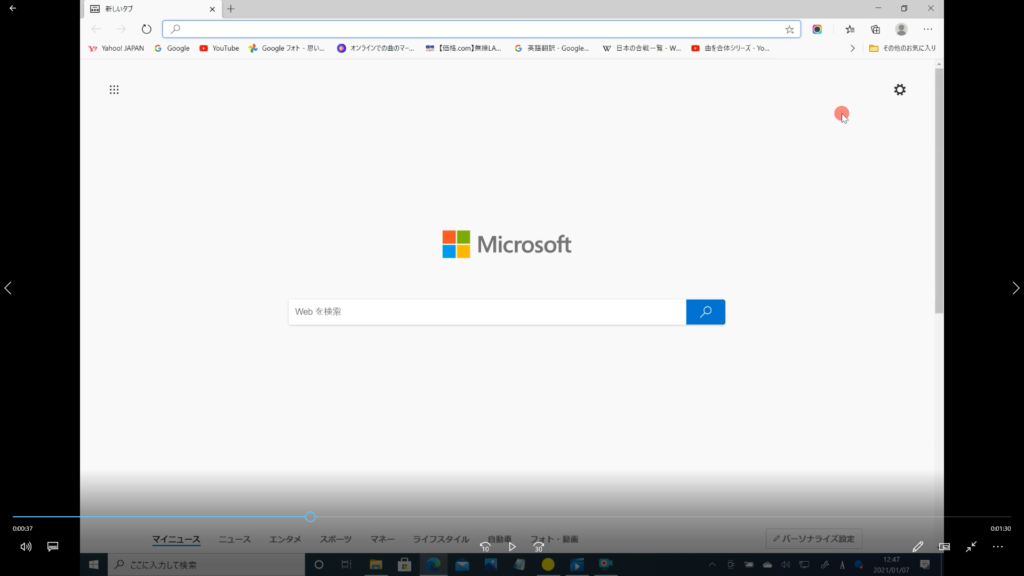Screen dimensions: 1024x576
Task: Click the Web search input field
Action: point(487,312)
